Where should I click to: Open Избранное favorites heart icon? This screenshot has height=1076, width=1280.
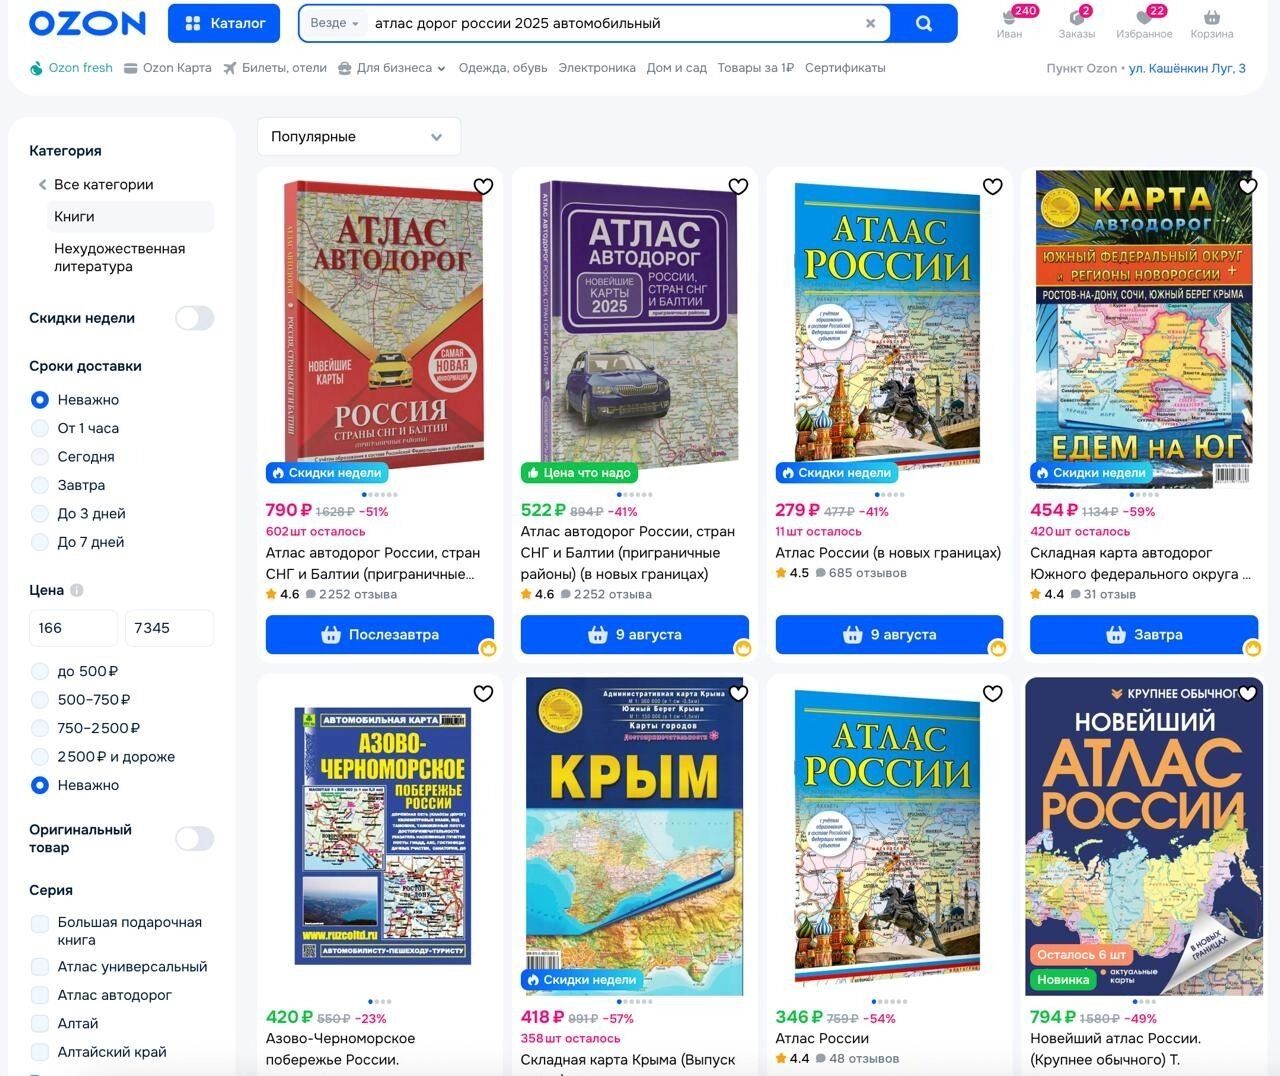point(1144,18)
